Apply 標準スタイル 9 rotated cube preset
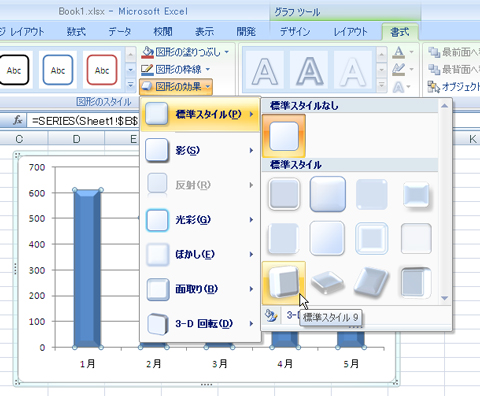 (284, 283)
